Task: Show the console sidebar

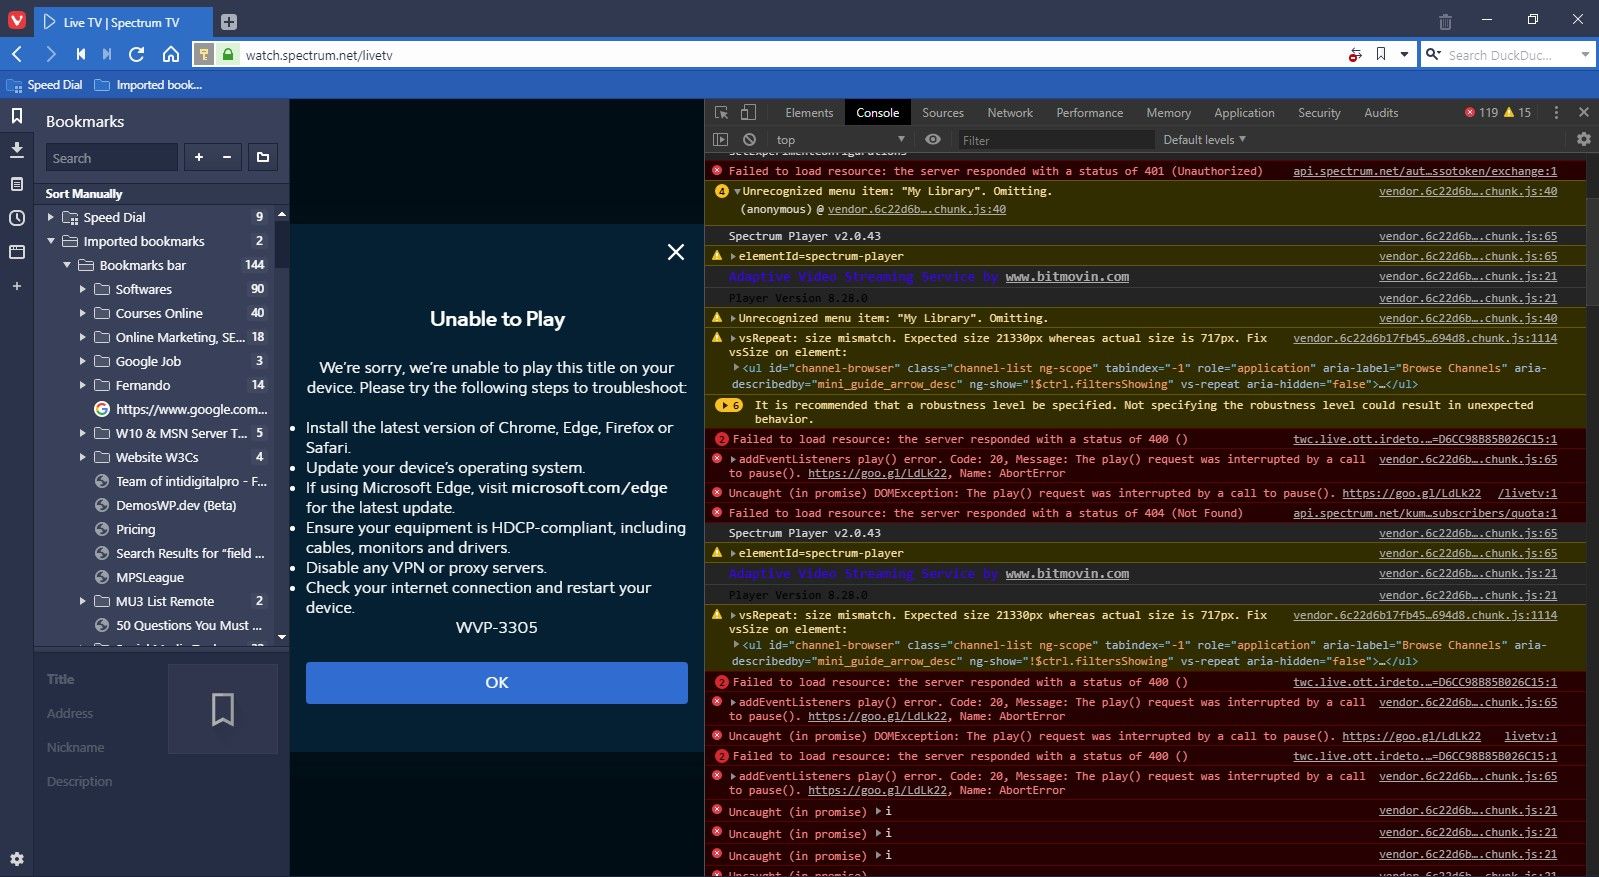Action: point(720,140)
